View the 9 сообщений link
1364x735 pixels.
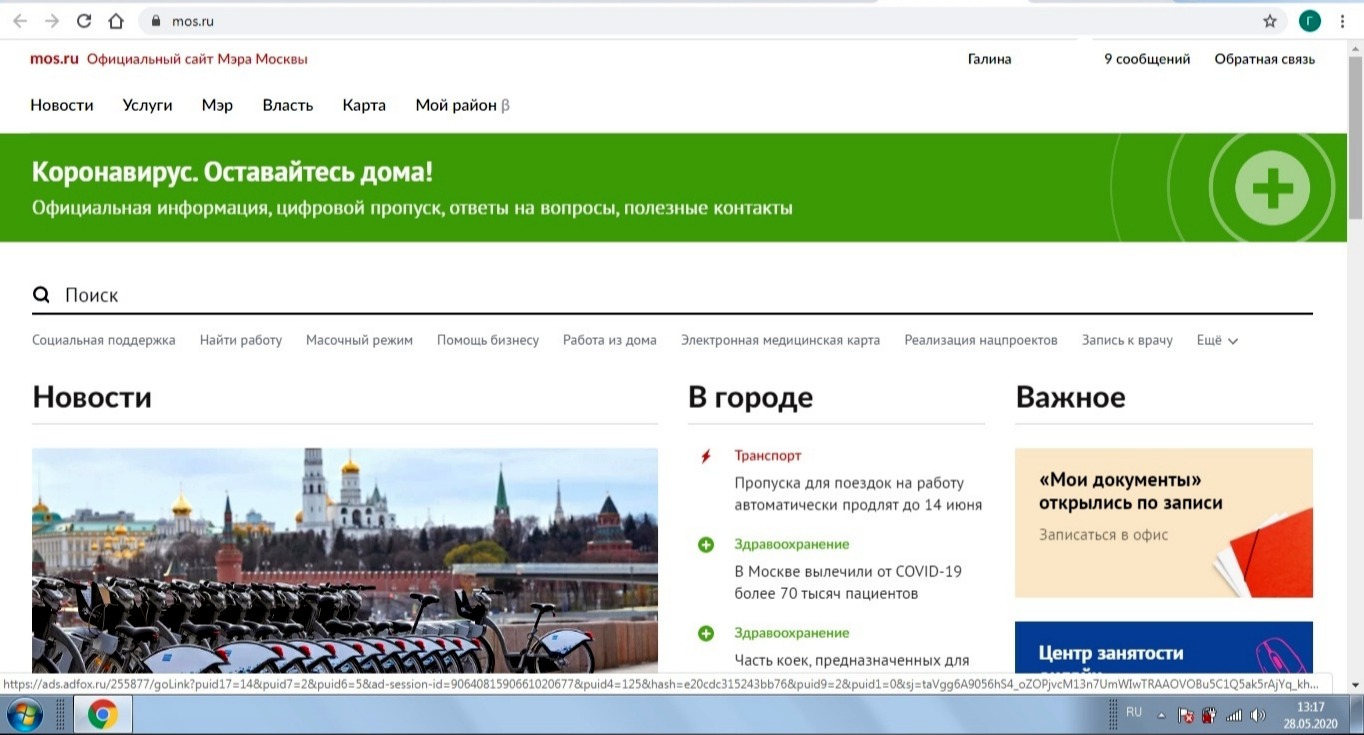click(x=1147, y=59)
